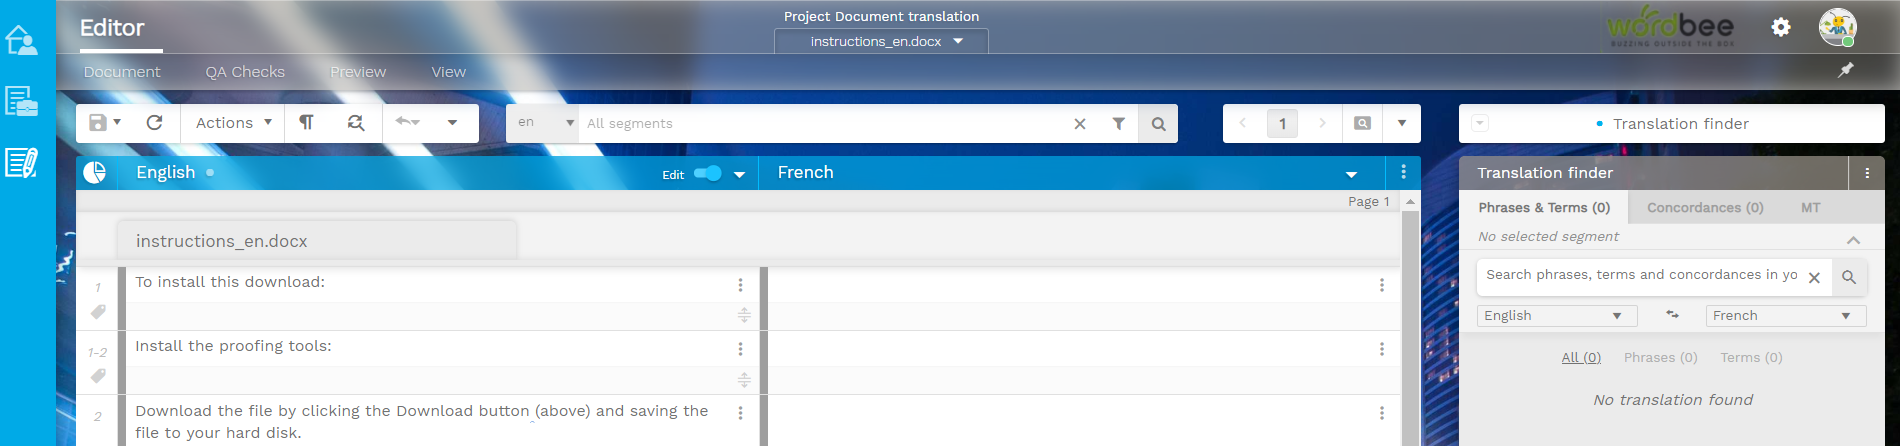Open the Actions dropdown
This screenshot has width=1900, height=446.
pyautogui.click(x=233, y=123)
